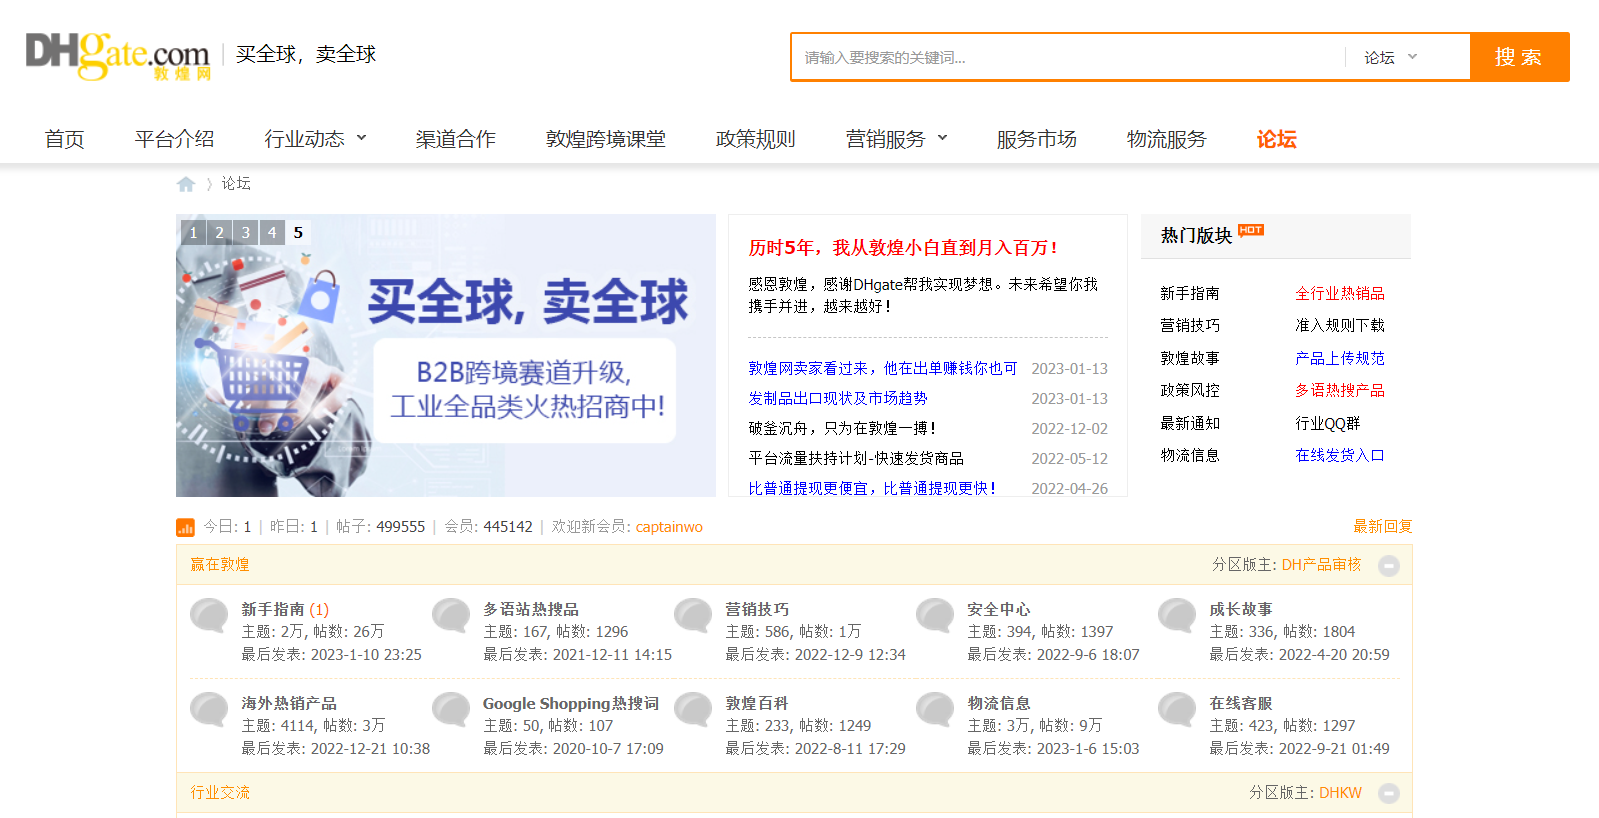Click the 新手指南 board bubble icon

click(209, 615)
